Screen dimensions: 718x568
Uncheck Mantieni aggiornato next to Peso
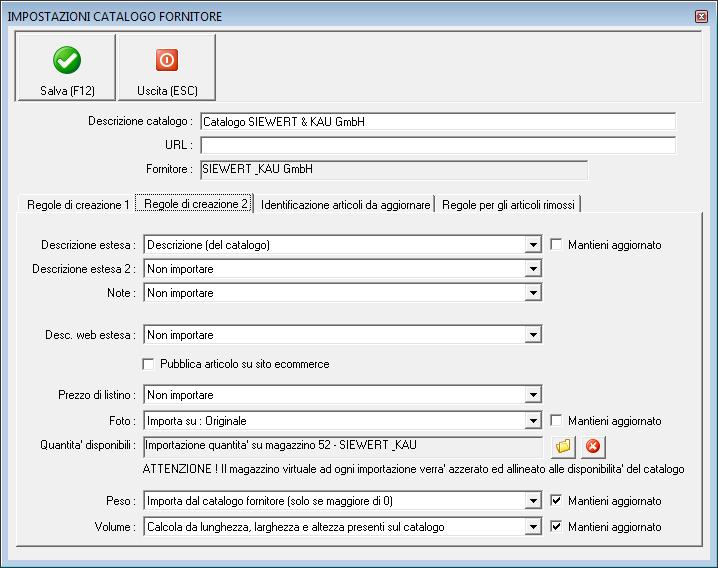point(556,501)
